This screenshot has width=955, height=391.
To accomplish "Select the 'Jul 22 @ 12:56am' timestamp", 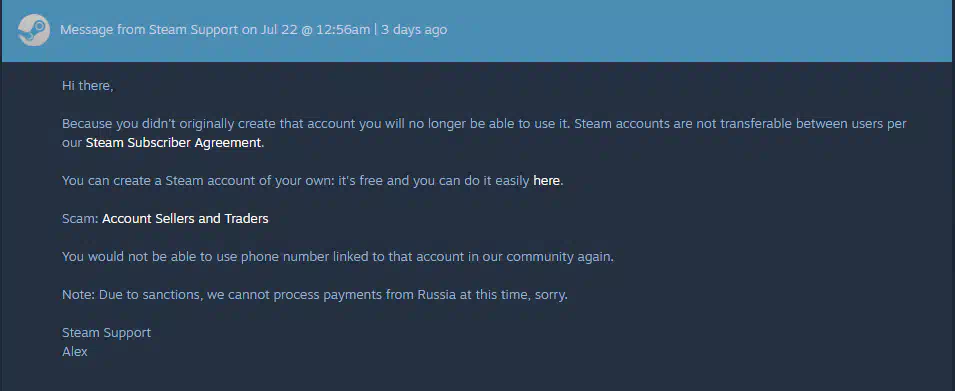I will (316, 30).
